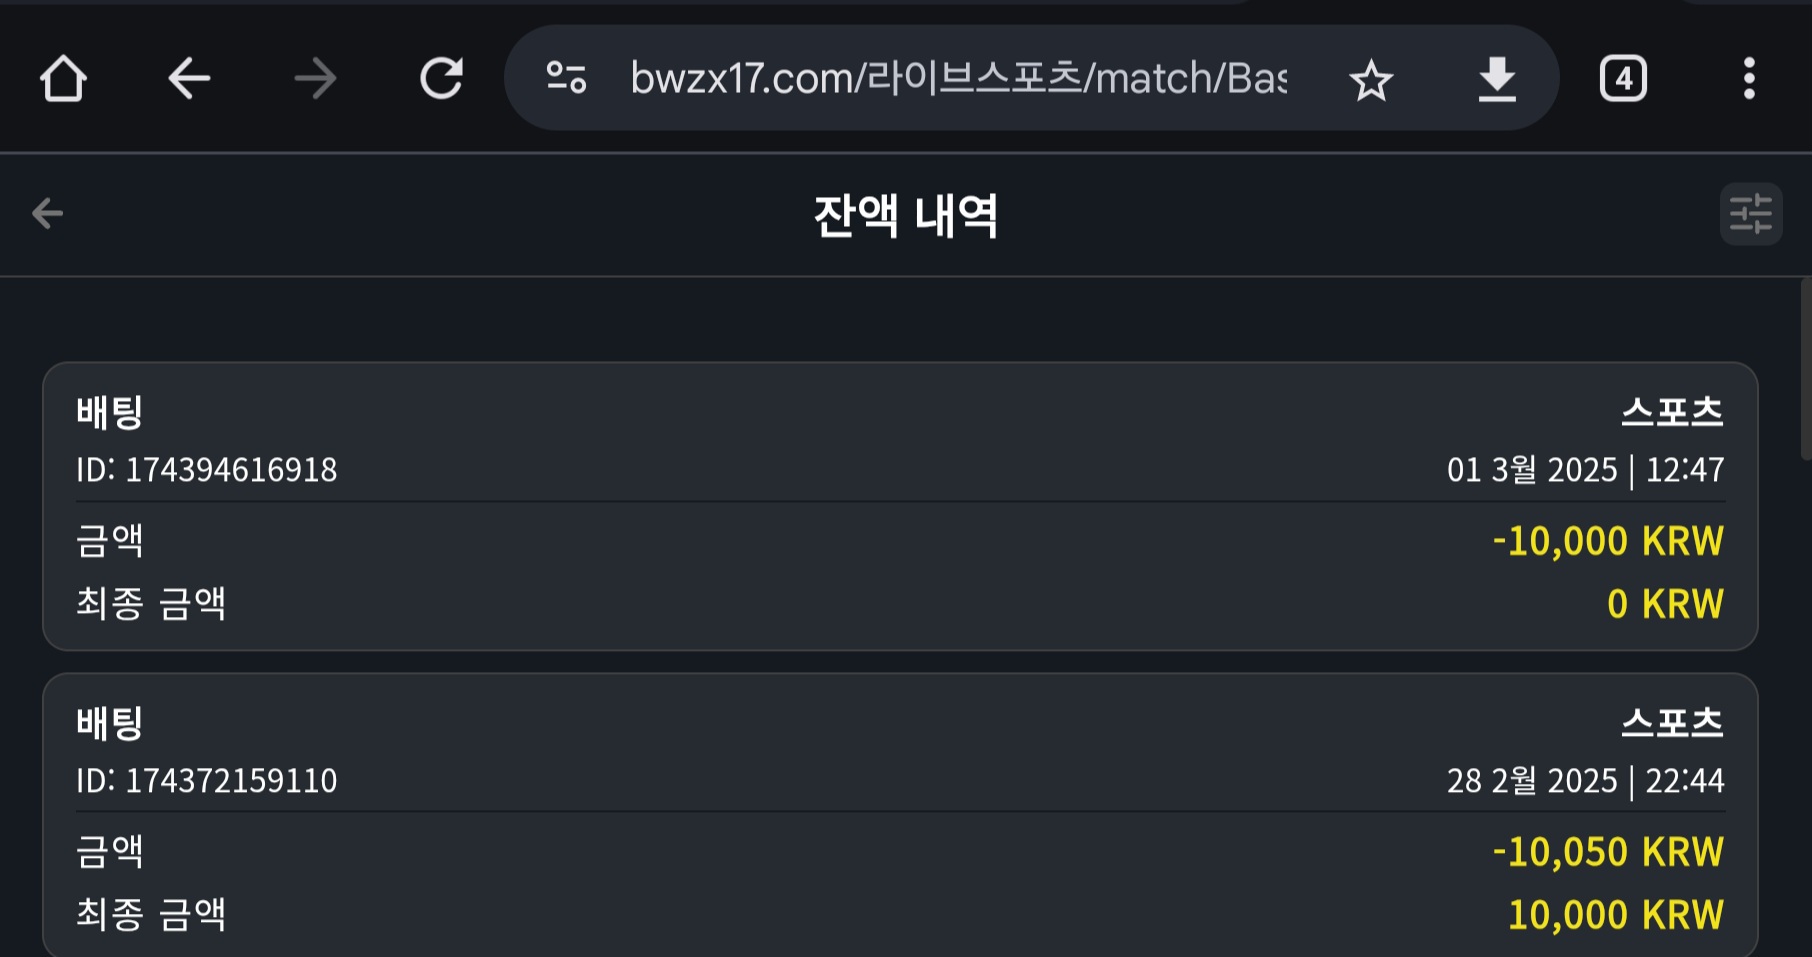Return using the page back arrow
This screenshot has height=957, width=1812.
(47, 213)
